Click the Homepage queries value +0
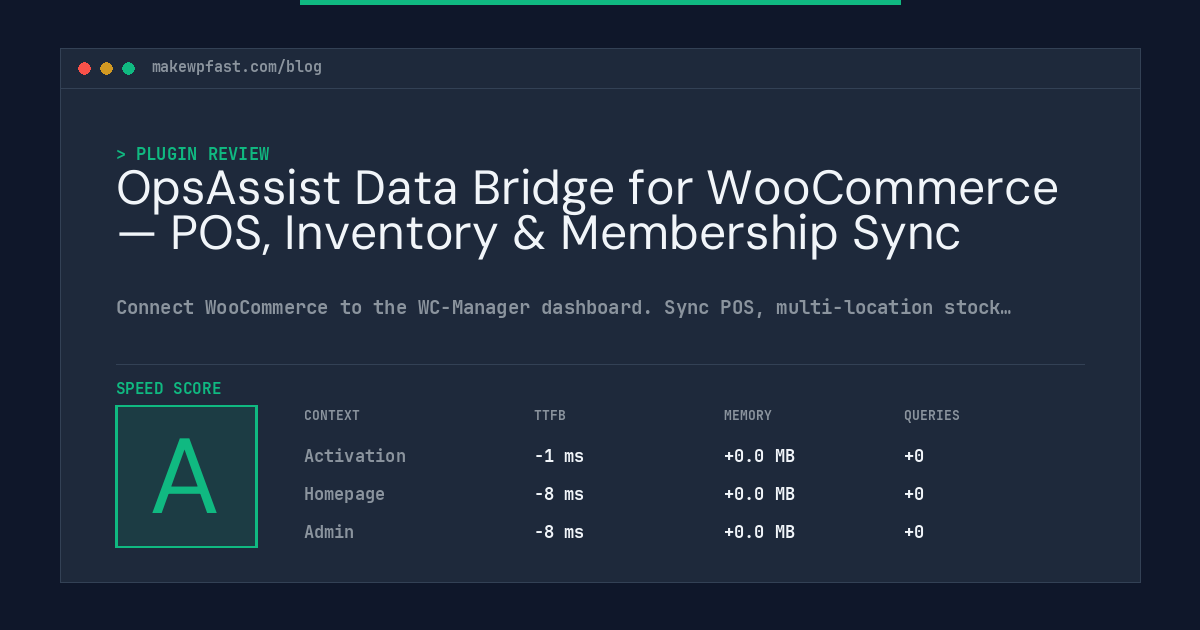Screen dimensions: 1200x630 914,494
